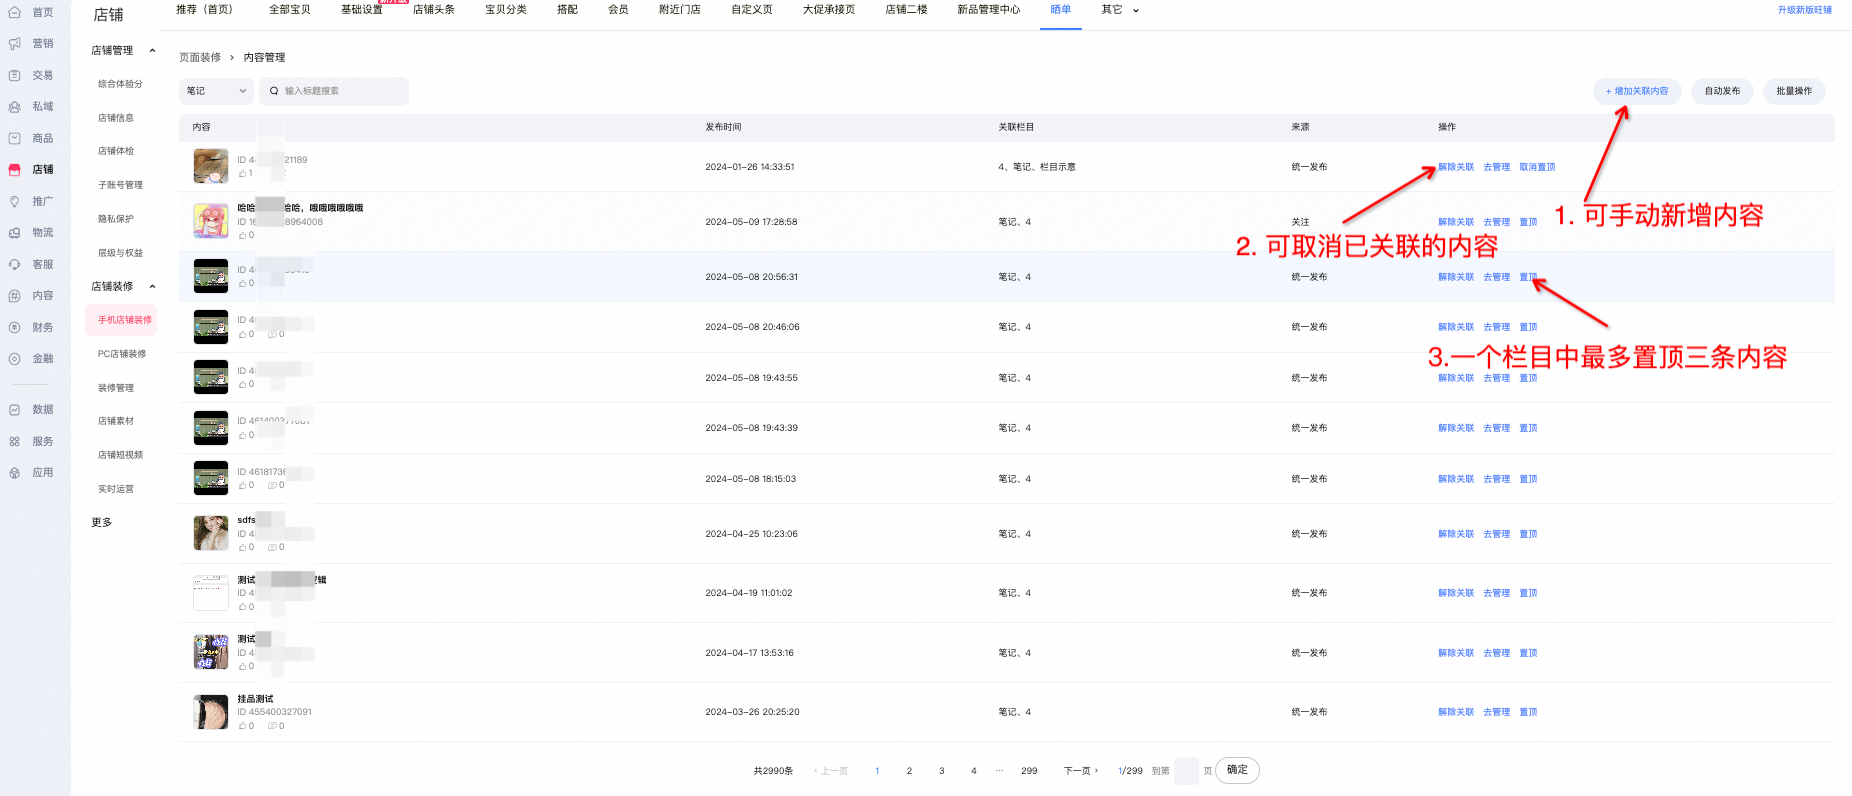Image resolution: width=1852 pixels, height=796 pixels.
Task: Open 综合体验分 in submenu
Action: [x=120, y=84]
